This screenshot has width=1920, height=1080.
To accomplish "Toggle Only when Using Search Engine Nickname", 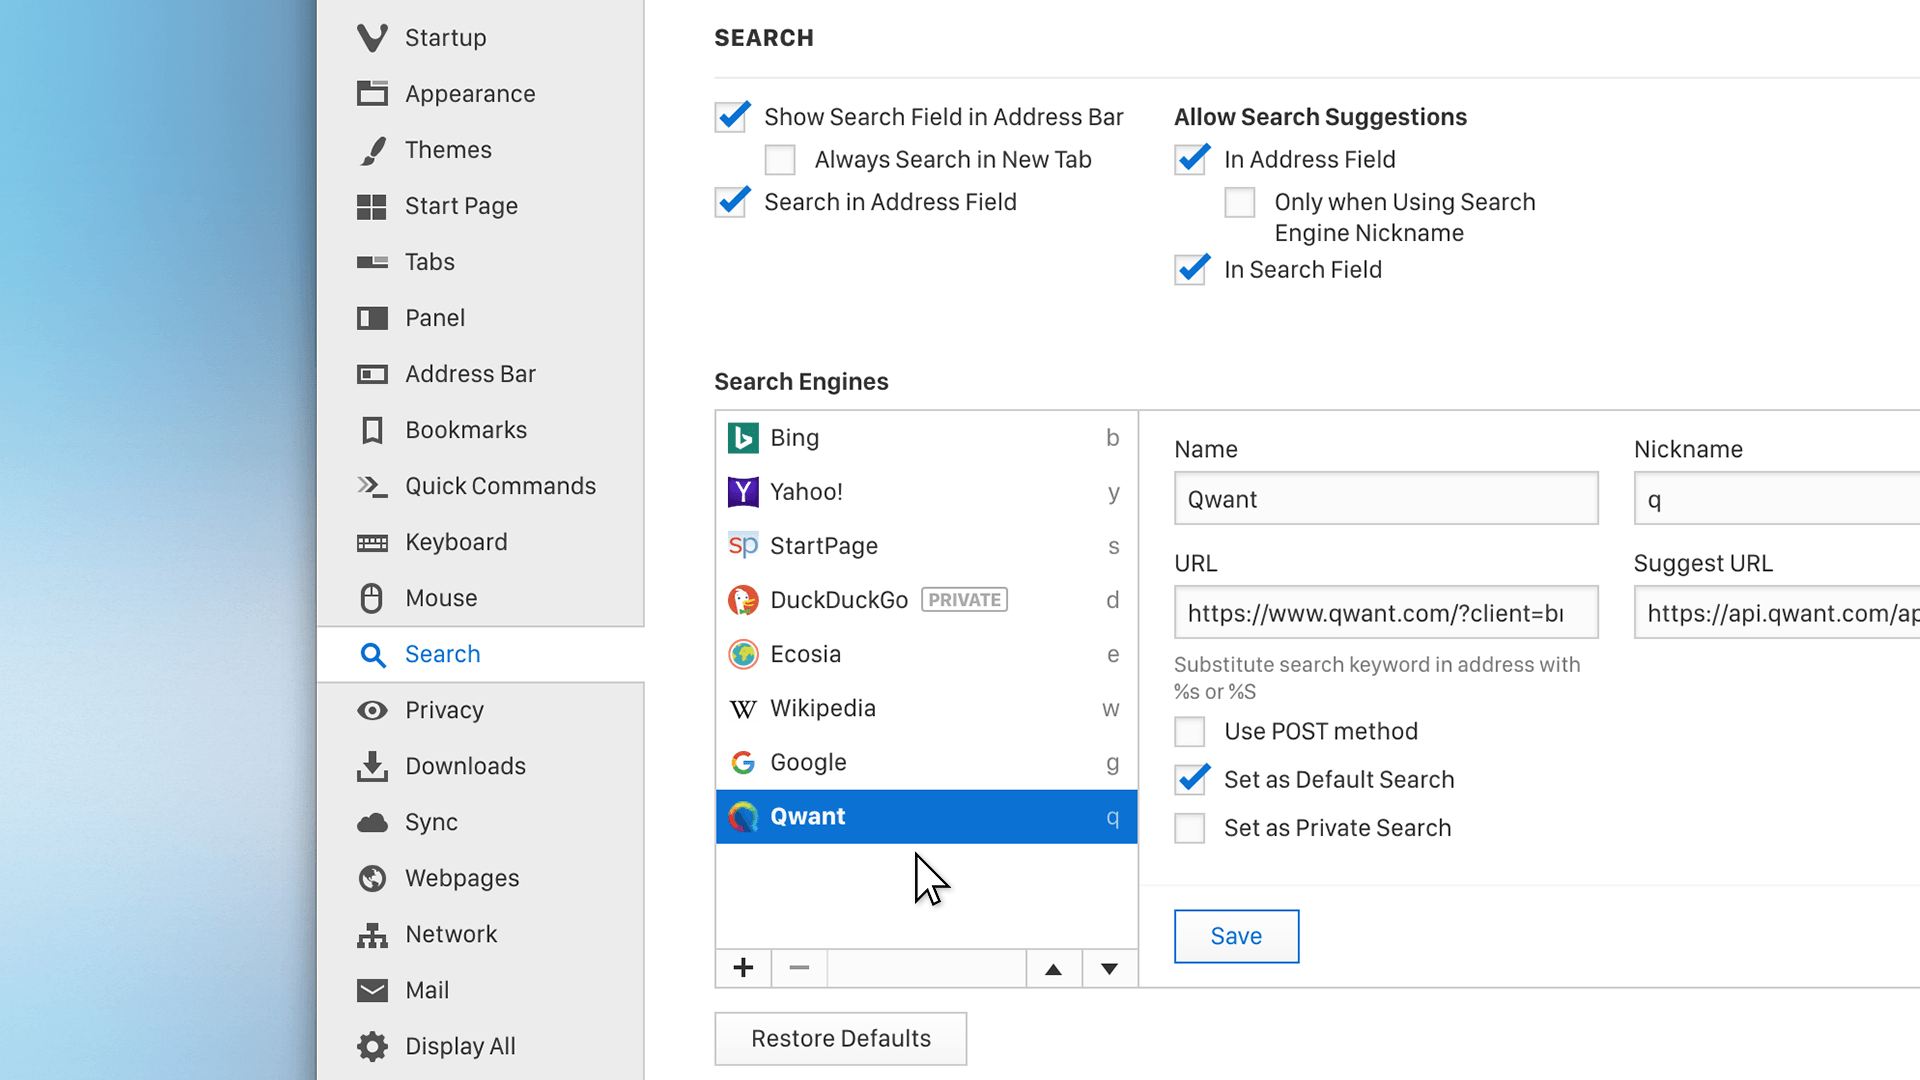I will [x=1240, y=203].
